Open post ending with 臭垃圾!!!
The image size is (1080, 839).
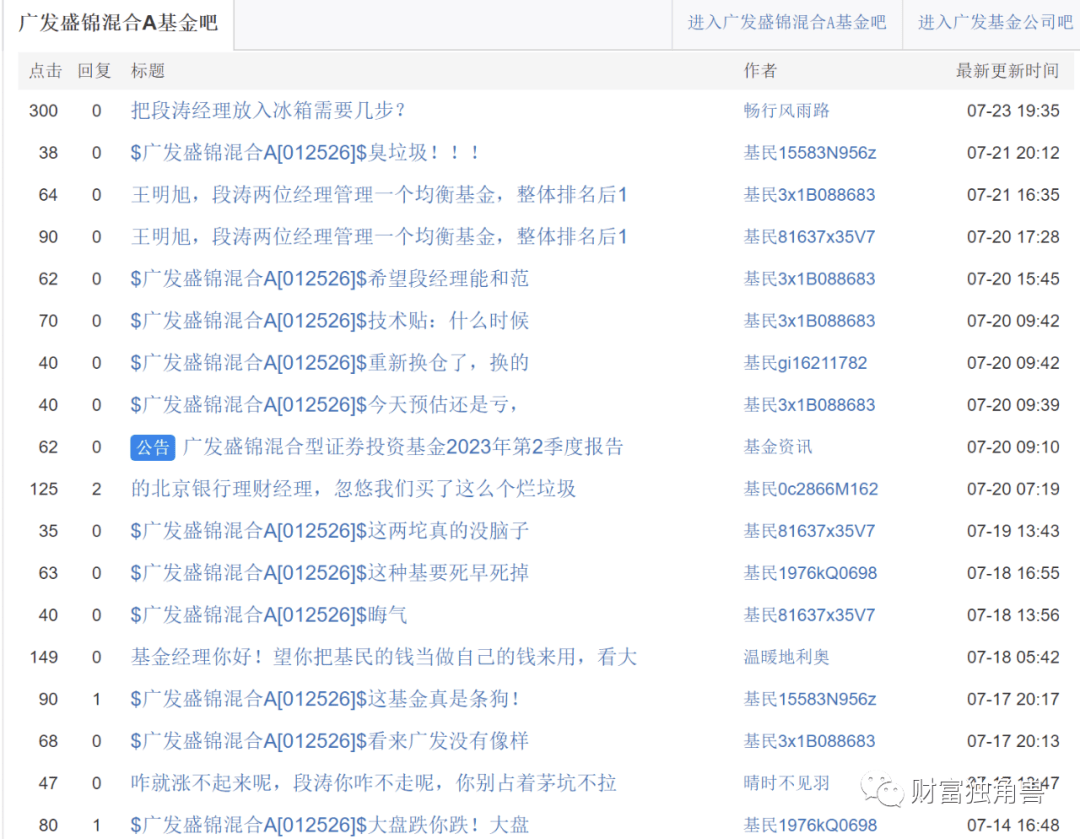305,152
